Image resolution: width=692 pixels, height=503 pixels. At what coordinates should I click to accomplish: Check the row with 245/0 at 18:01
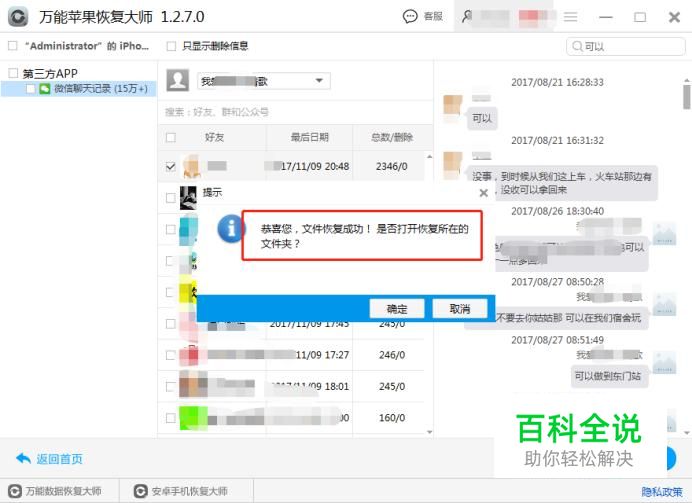tap(170, 387)
